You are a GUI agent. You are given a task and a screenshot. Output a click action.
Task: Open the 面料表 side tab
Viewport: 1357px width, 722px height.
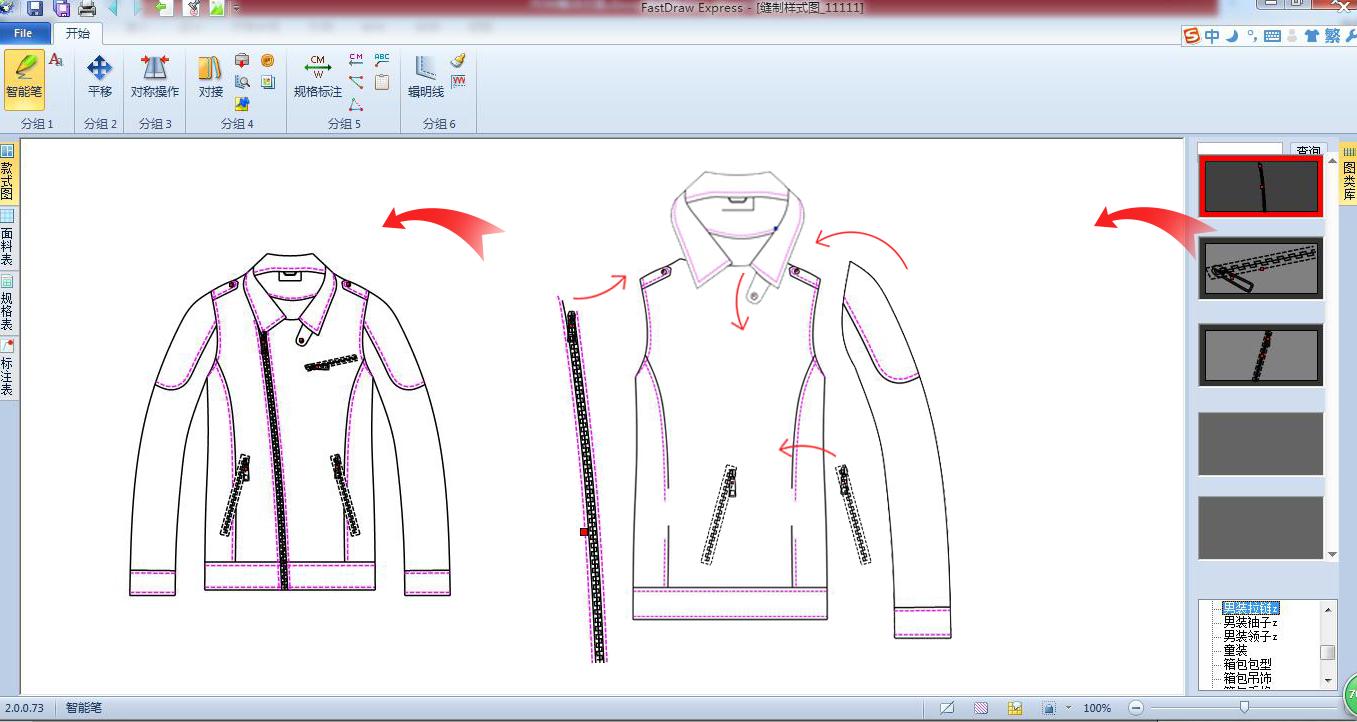pos(7,238)
